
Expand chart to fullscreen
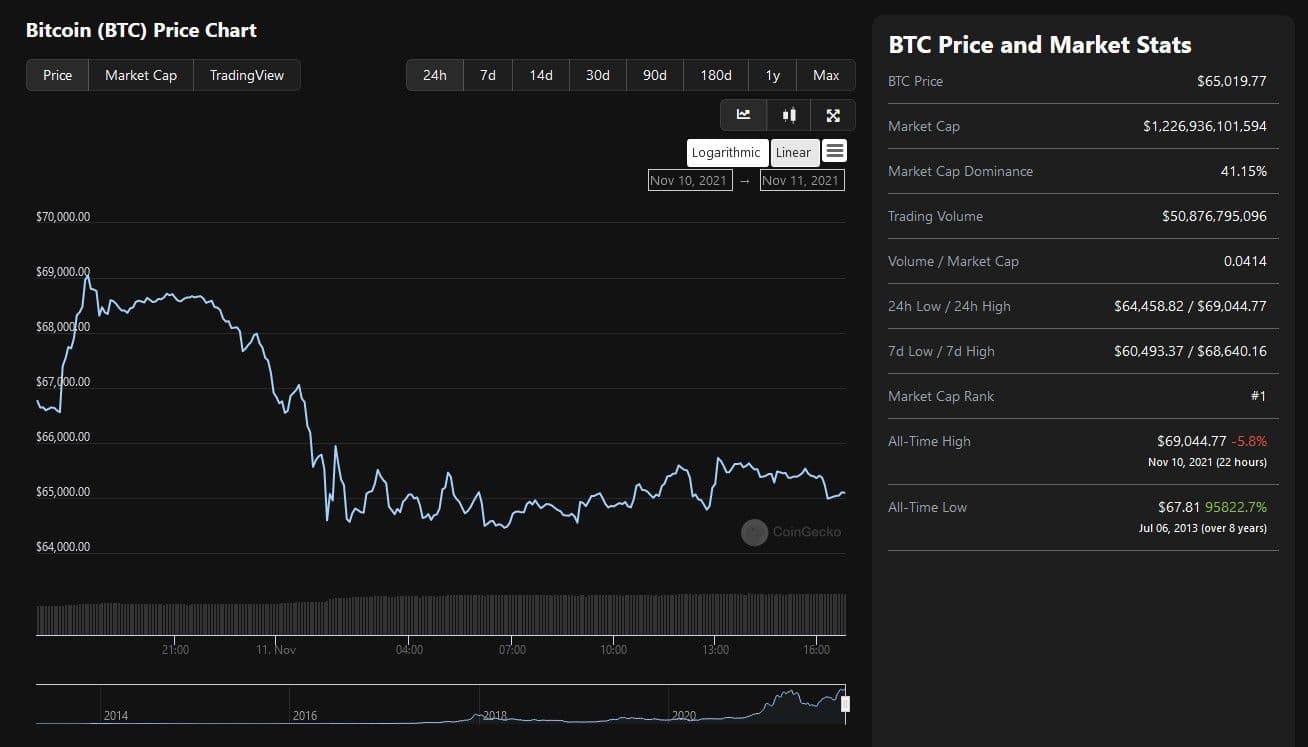coord(833,115)
